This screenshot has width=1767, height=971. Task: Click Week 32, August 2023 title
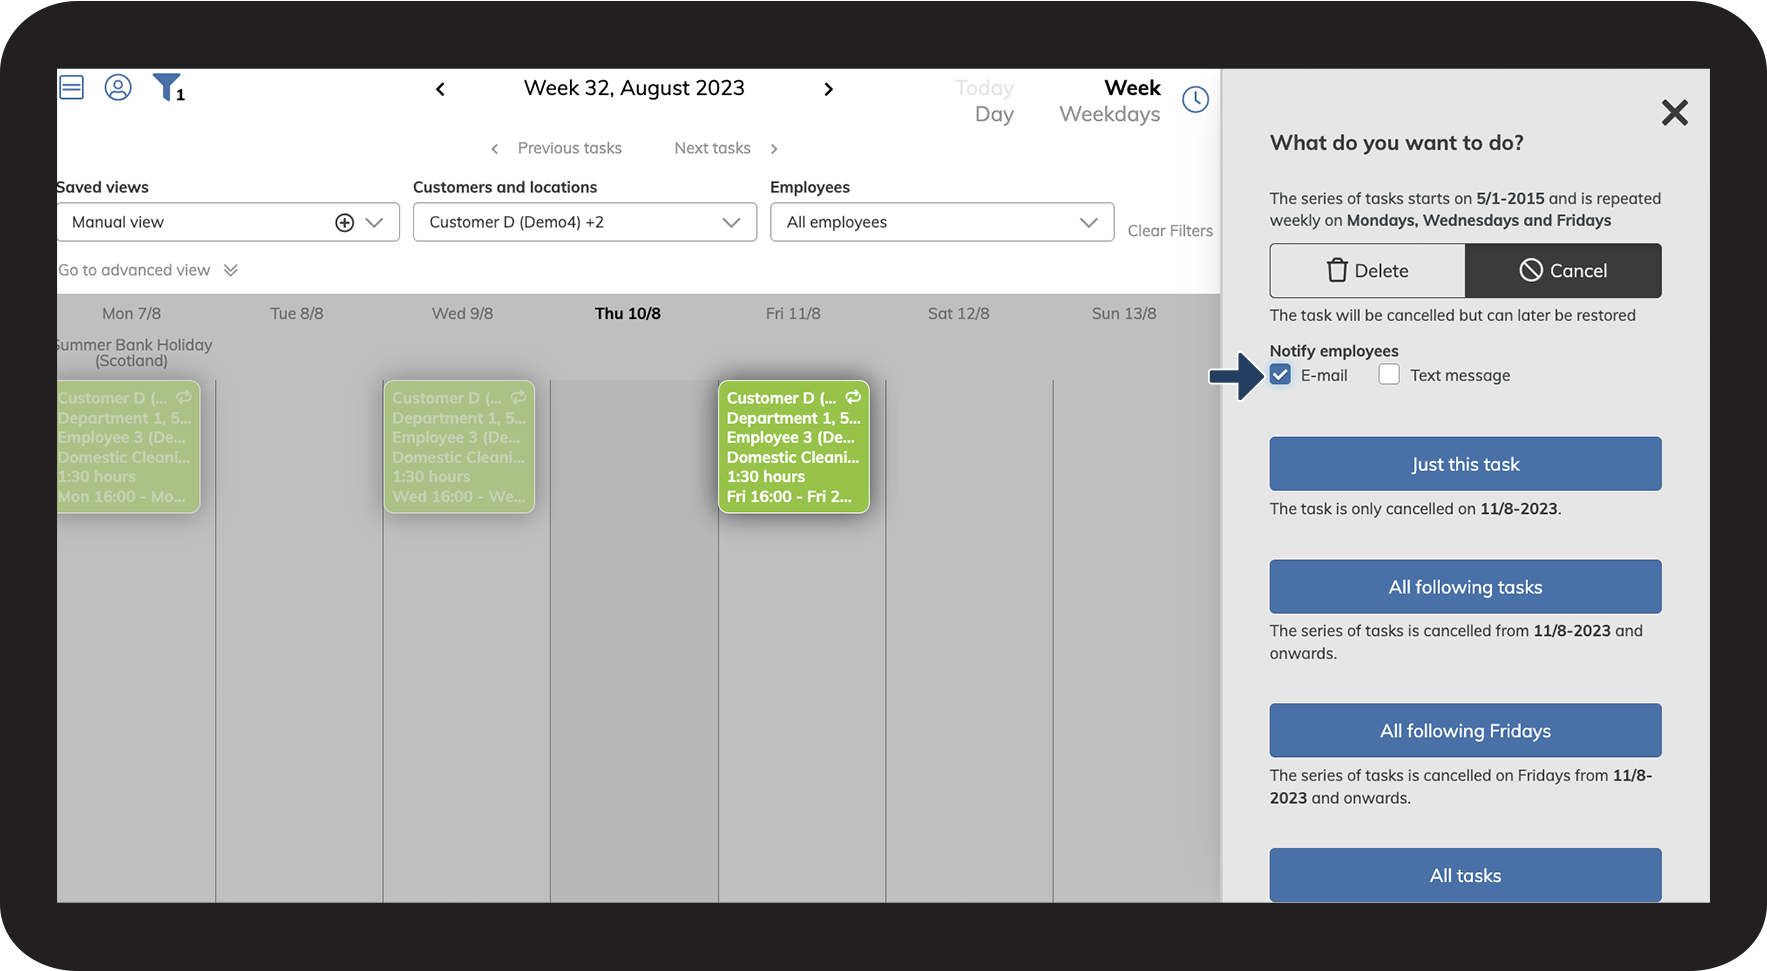pyautogui.click(x=634, y=88)
